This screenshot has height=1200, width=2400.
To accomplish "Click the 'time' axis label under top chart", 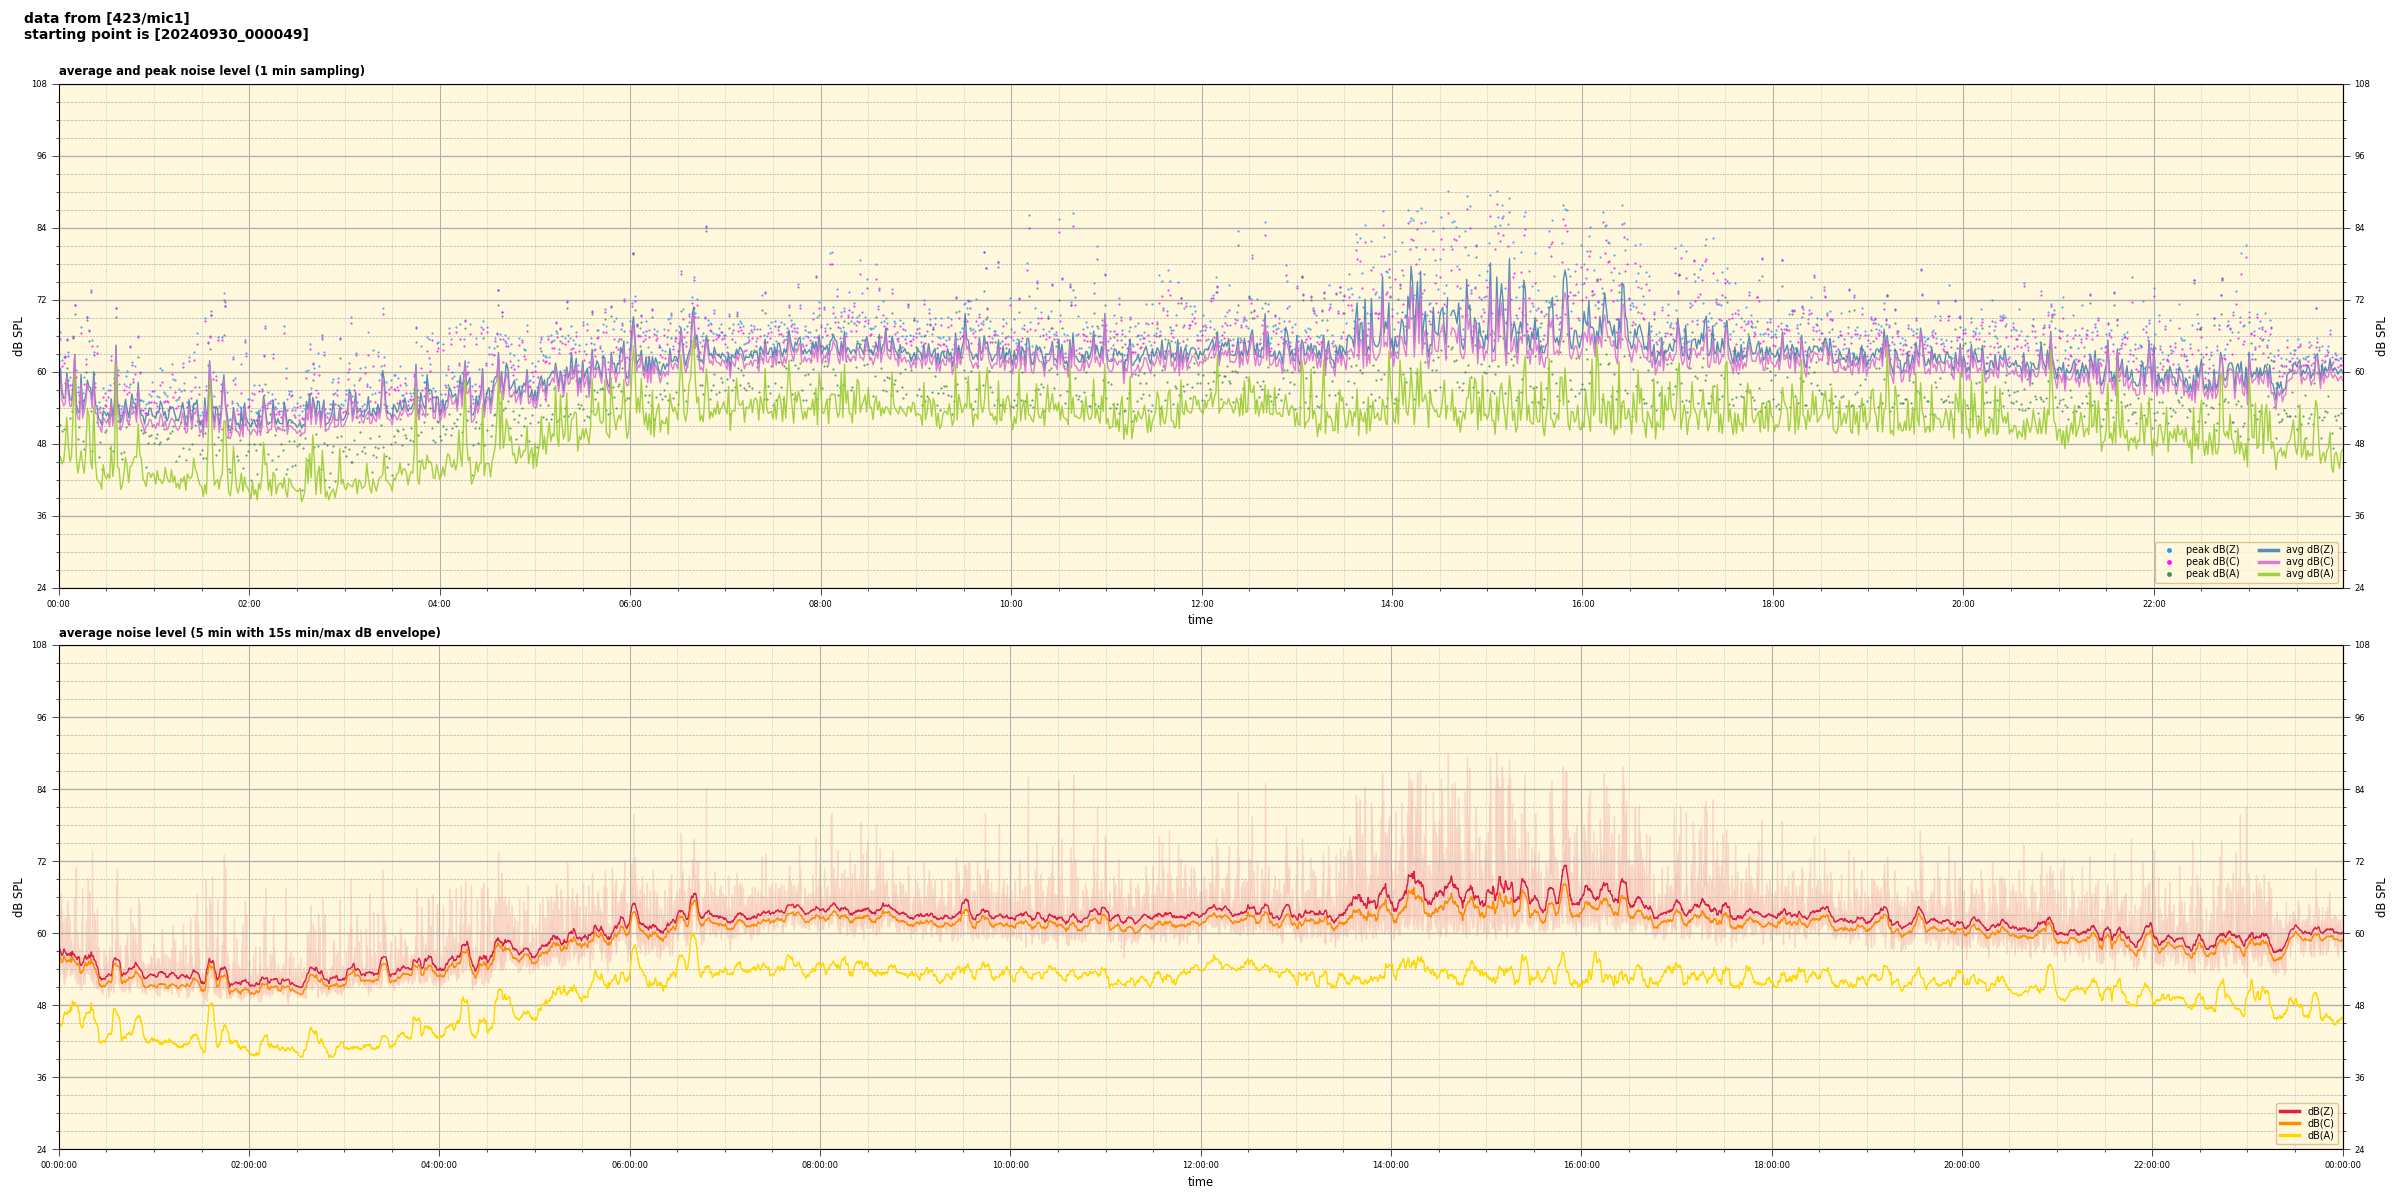I will click(1200, 620).
